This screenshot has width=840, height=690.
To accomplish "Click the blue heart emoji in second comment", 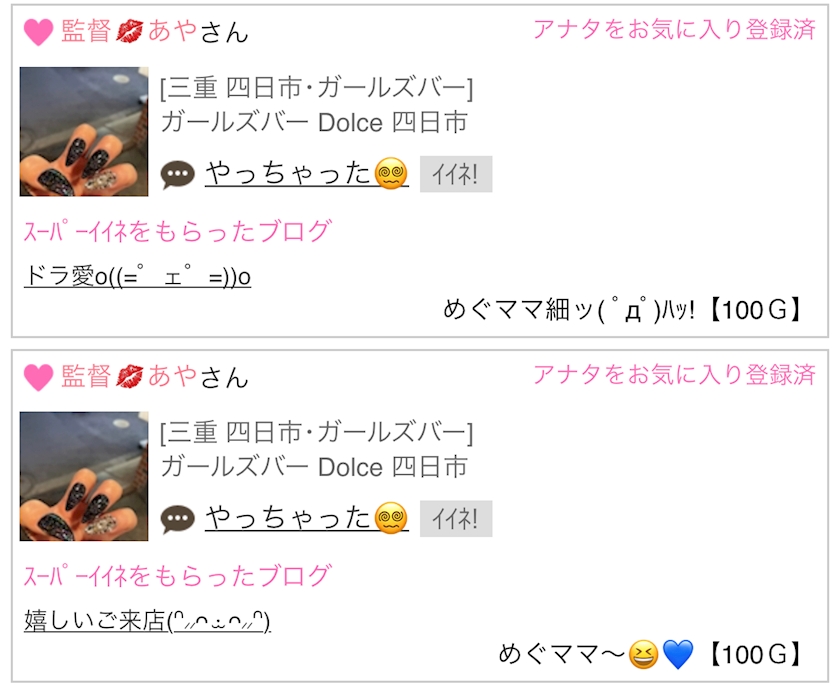I will click(x=678, y=654).
